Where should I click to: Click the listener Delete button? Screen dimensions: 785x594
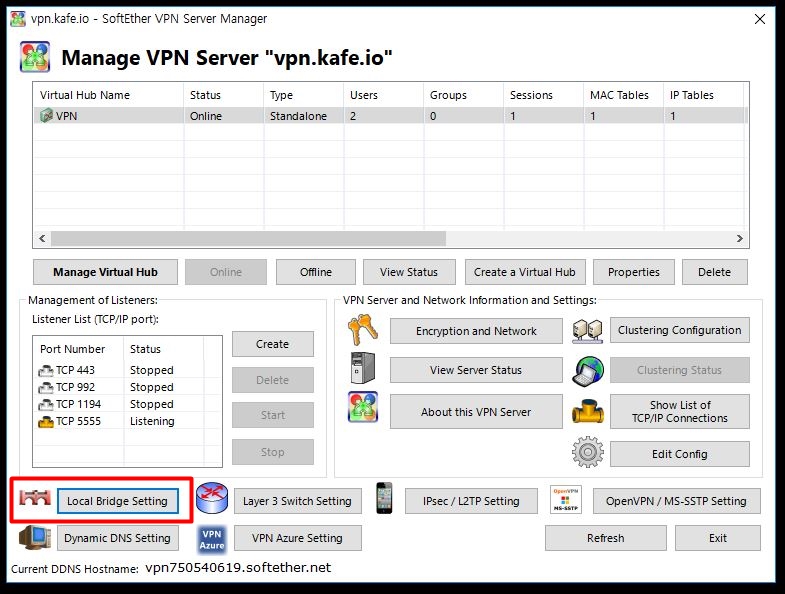(273, 380)
